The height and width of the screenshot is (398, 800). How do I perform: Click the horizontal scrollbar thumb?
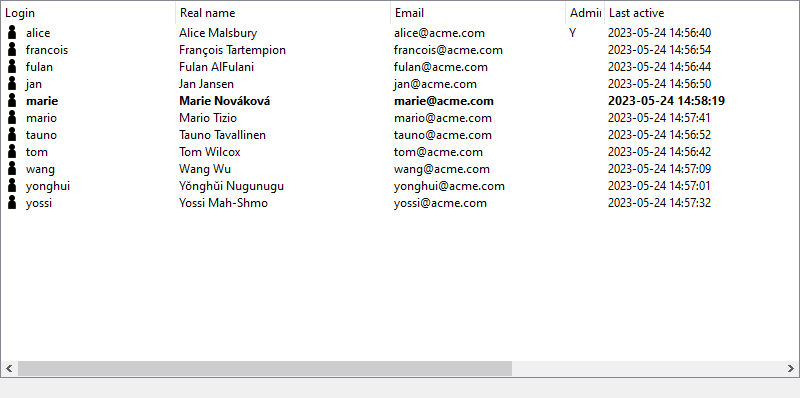(x=265, y=368)
